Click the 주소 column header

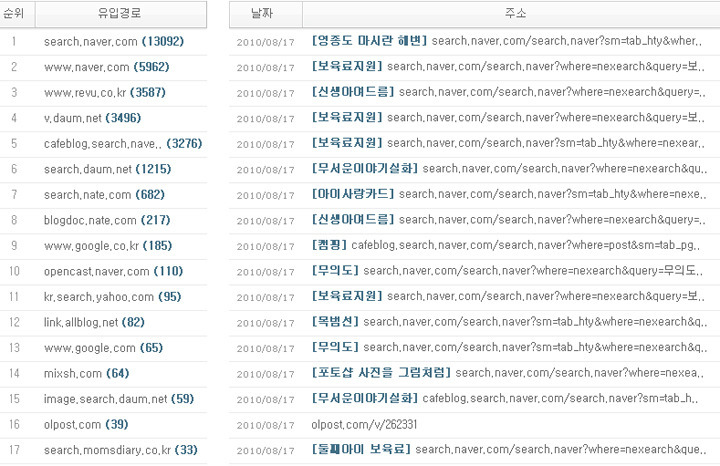point(511,14)
